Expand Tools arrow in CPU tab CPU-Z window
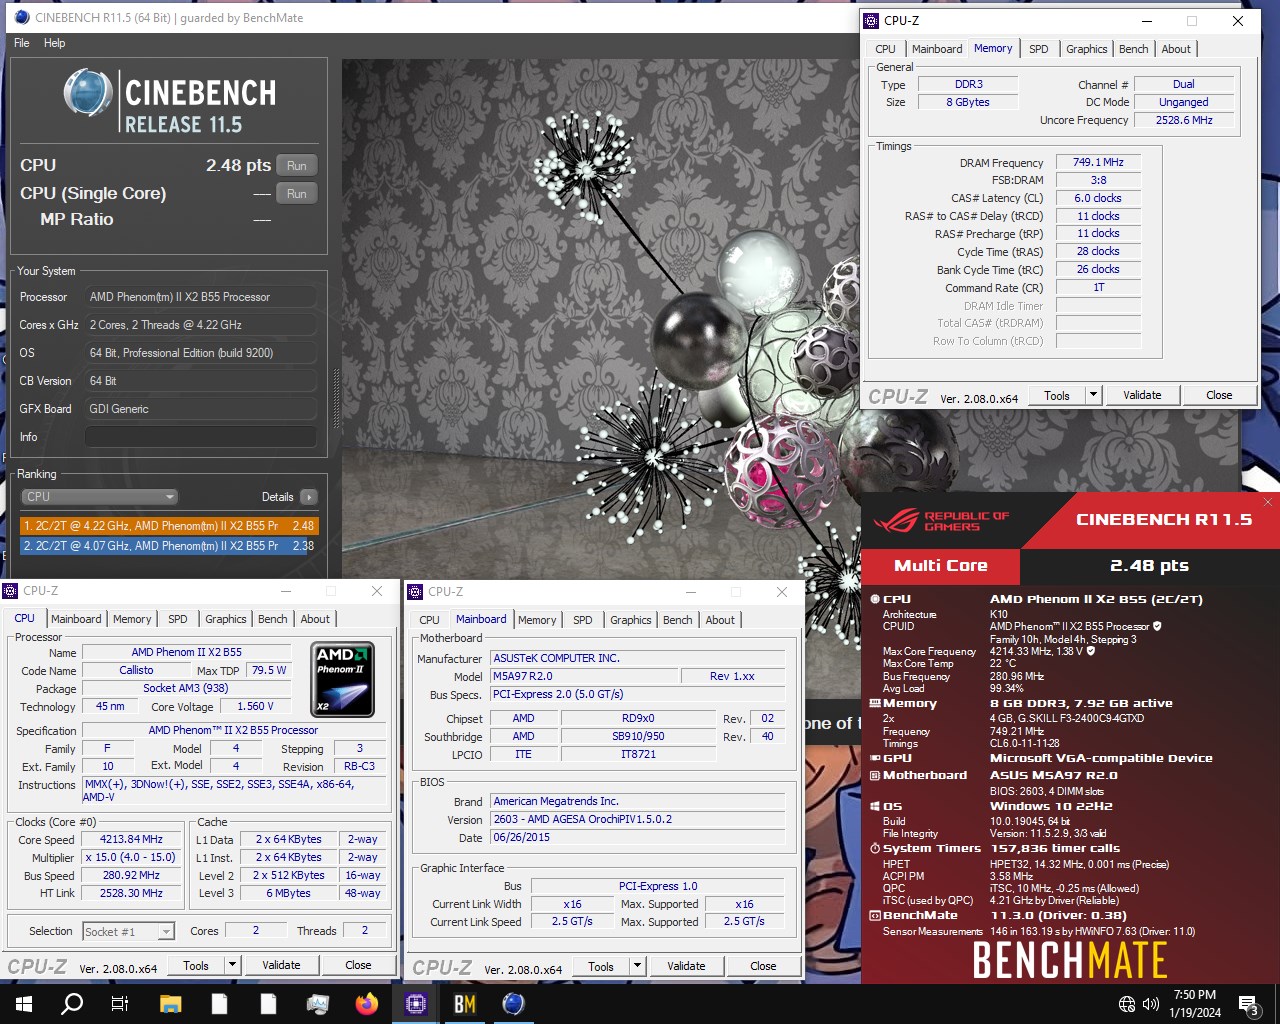The height and width of the screenshot is (1024, 1280). tap(232, 965)
